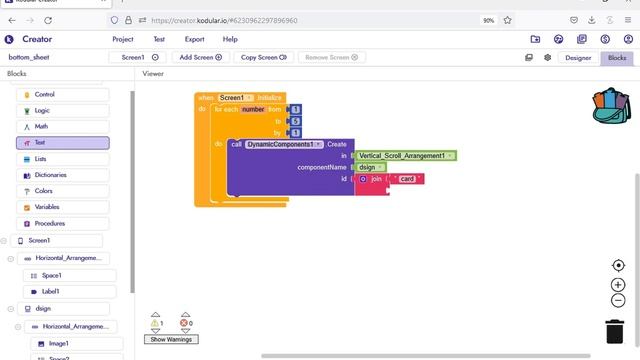Open the Lists blocks drawer
Screen dimensions: 640x360
coord(62,159)
